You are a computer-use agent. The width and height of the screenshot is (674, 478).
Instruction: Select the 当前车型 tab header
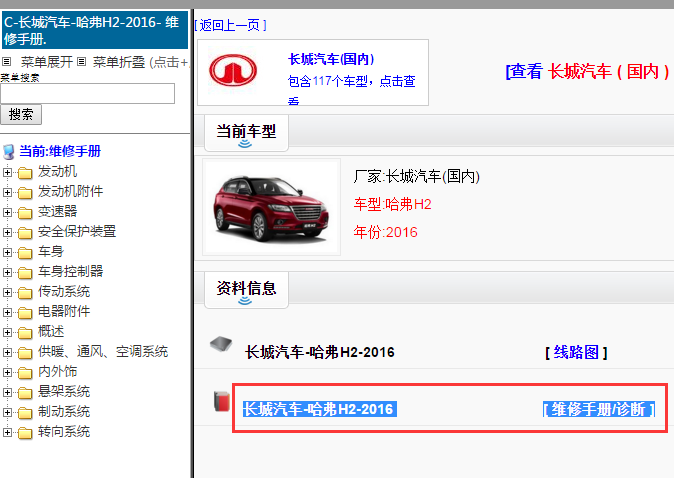[246, 132]
